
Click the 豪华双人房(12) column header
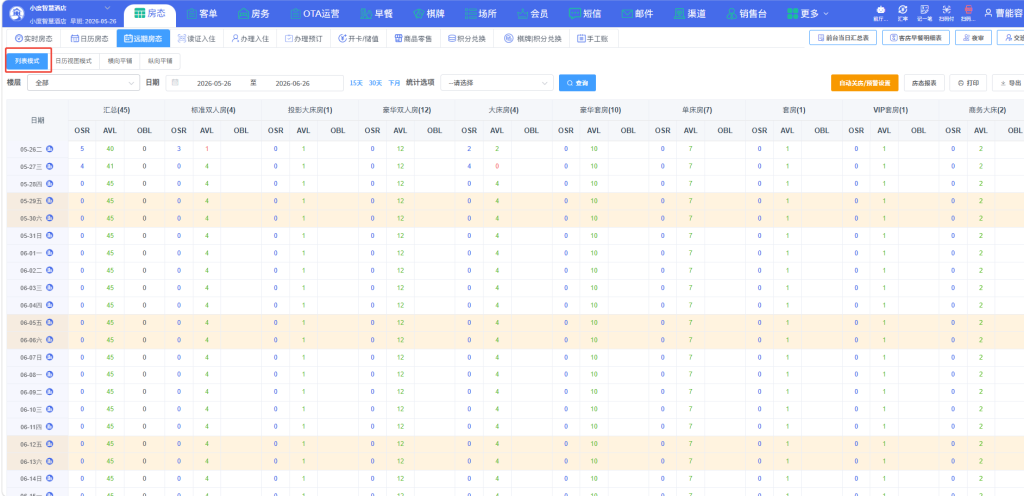pos(406,110)
